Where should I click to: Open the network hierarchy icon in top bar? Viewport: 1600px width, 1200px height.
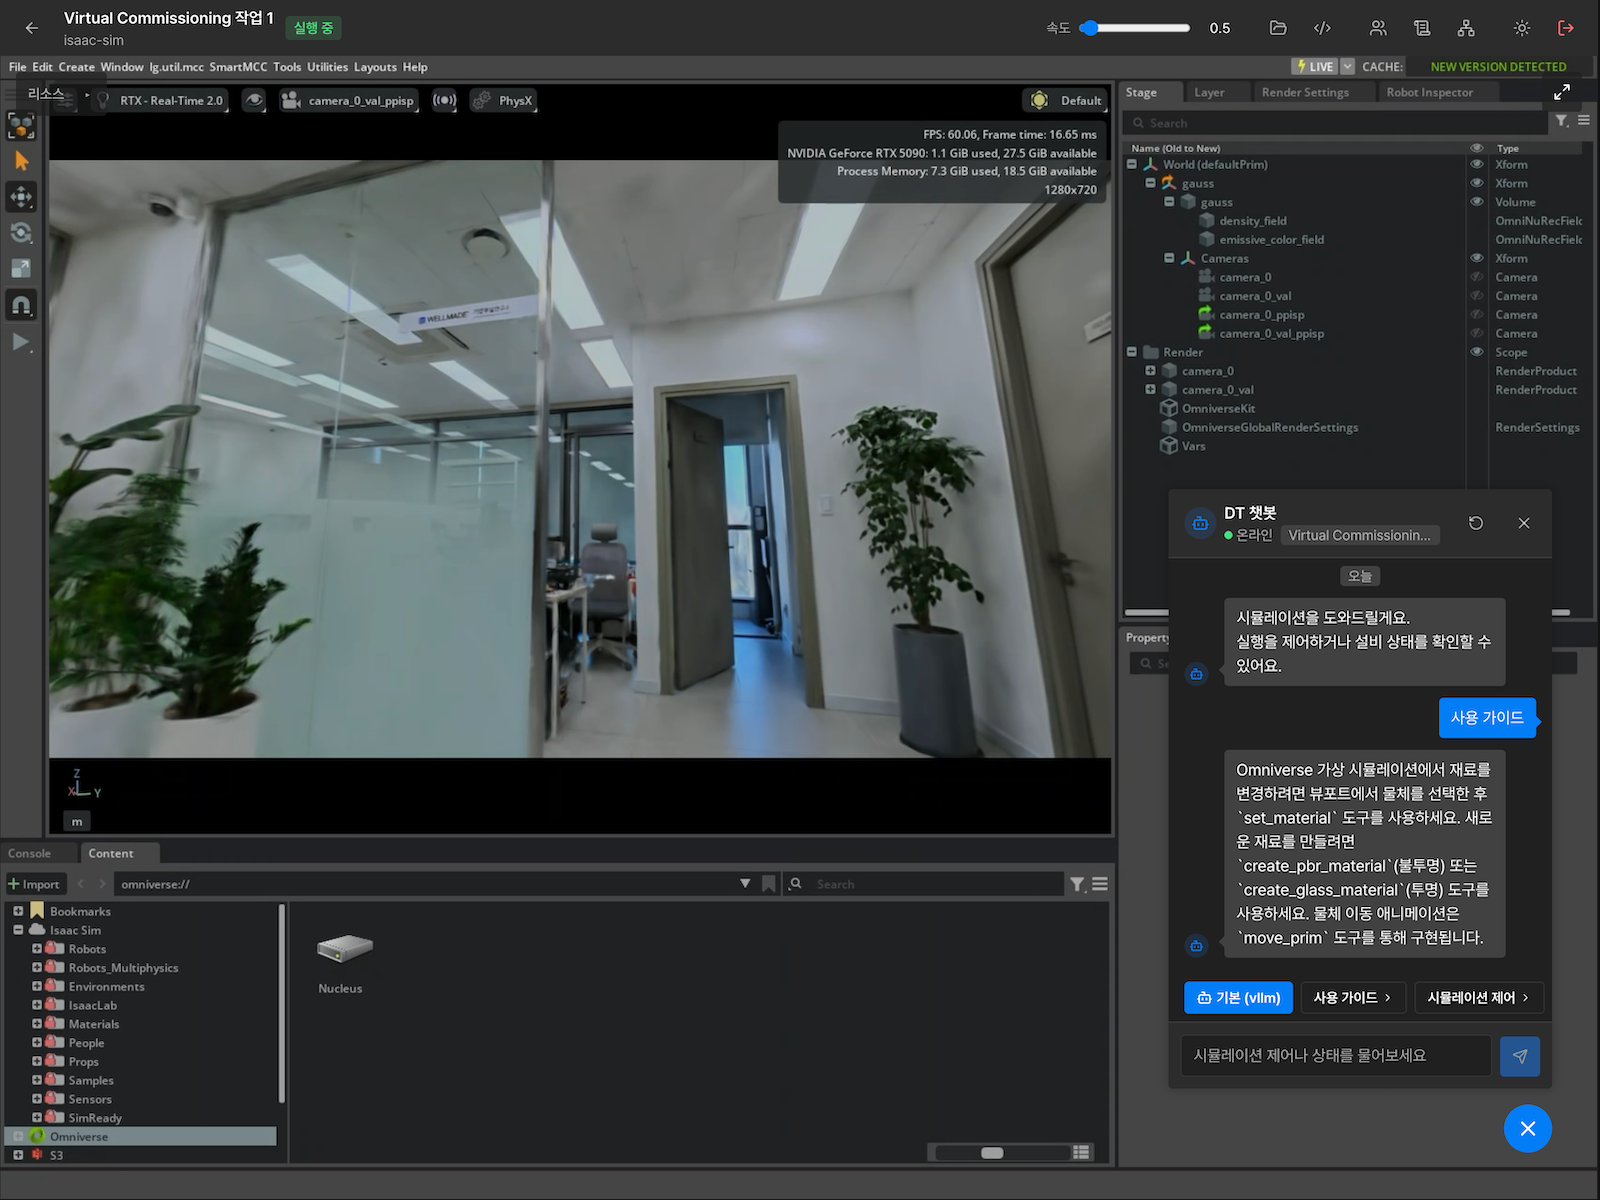1466,28
